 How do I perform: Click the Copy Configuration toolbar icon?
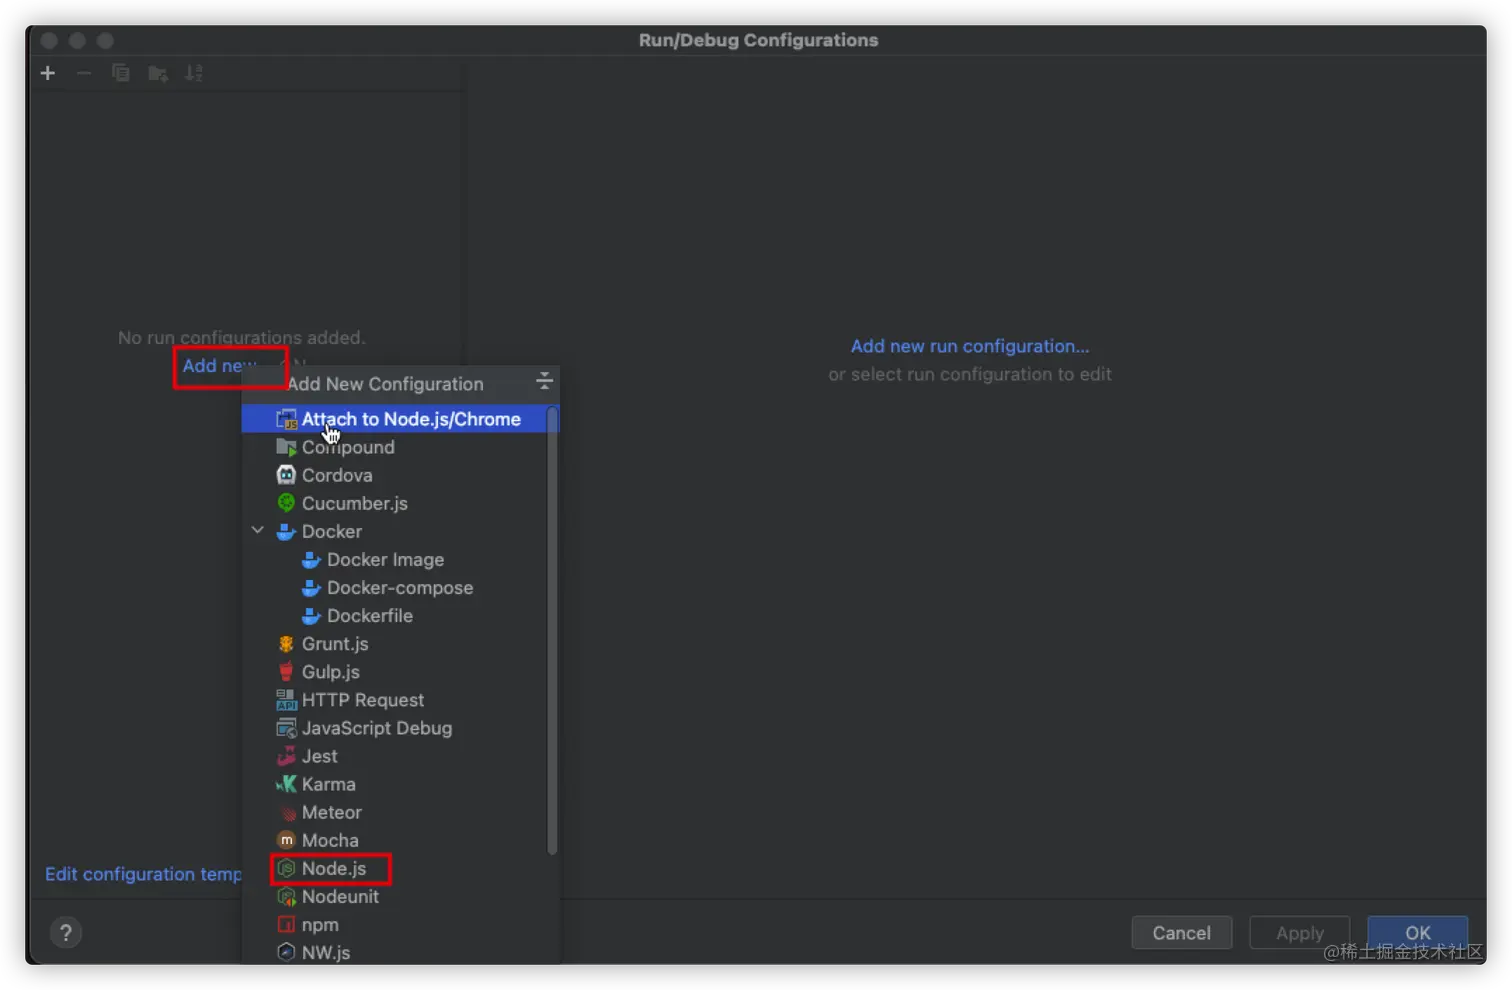120,72
